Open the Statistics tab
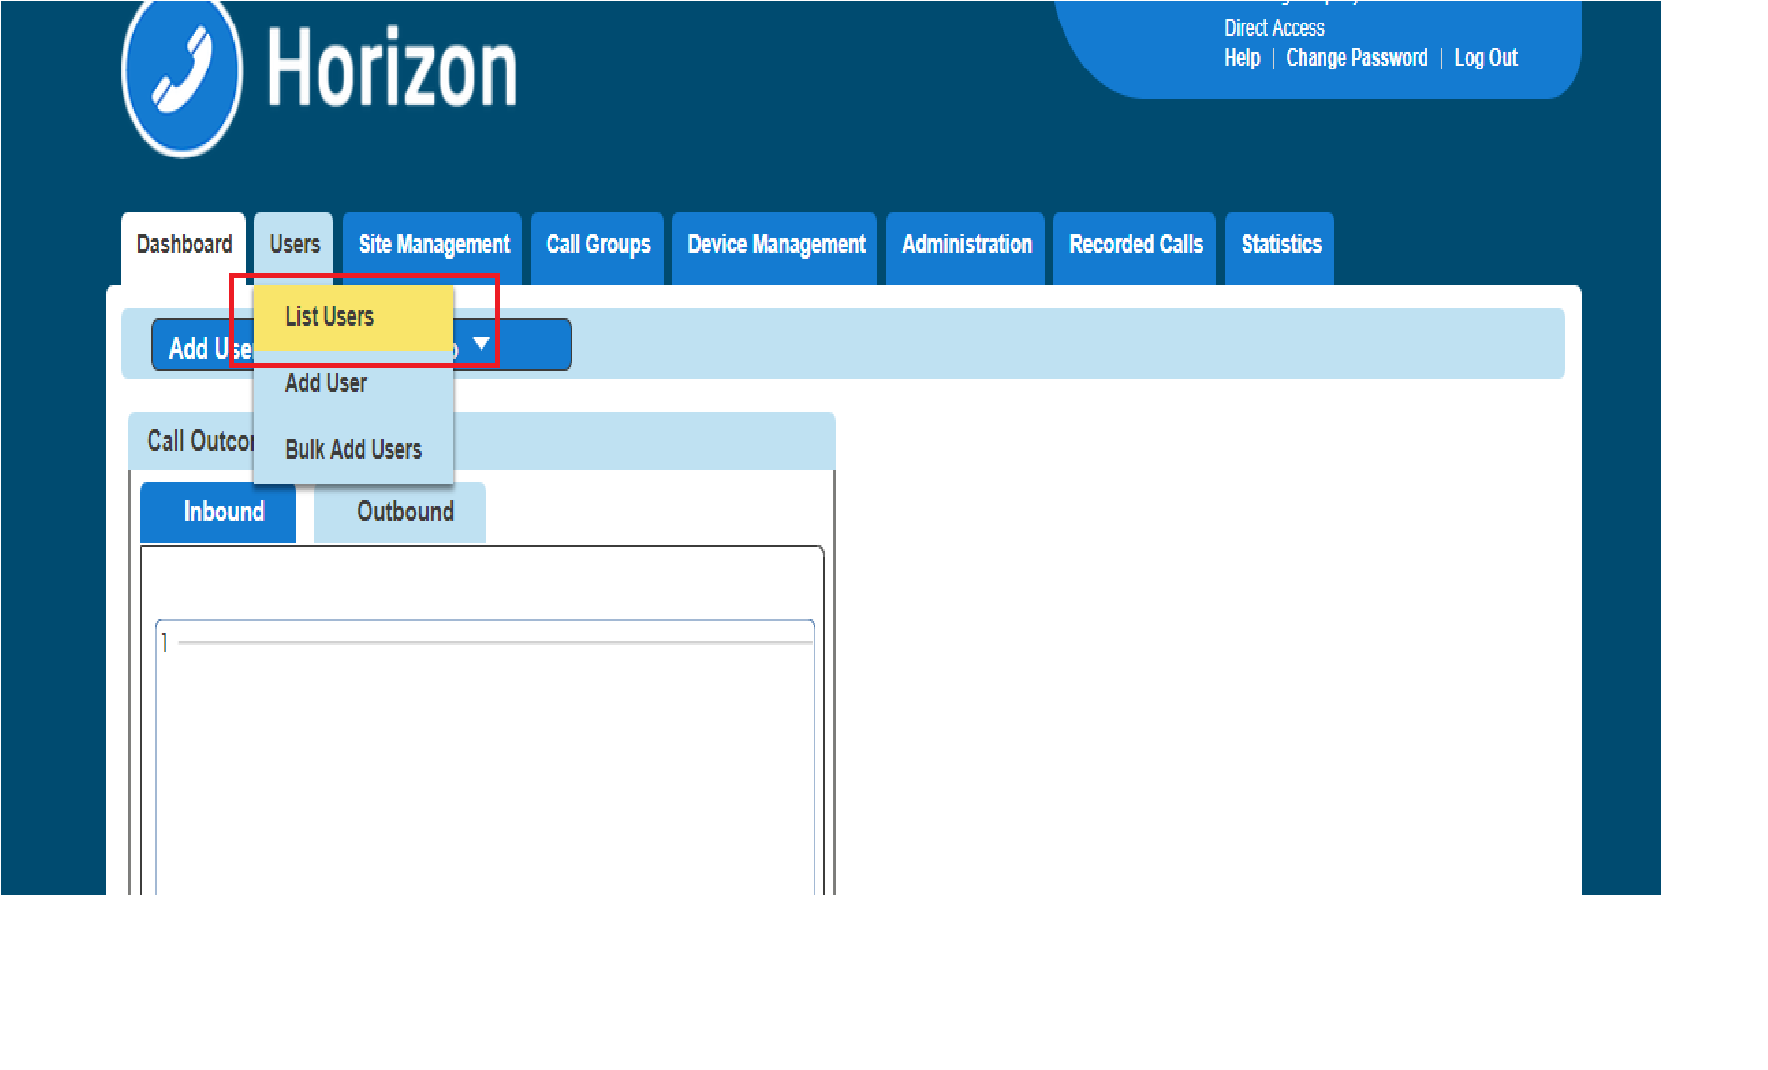Viewport: 1768px width, 1070px height. tap(1280, 246)
